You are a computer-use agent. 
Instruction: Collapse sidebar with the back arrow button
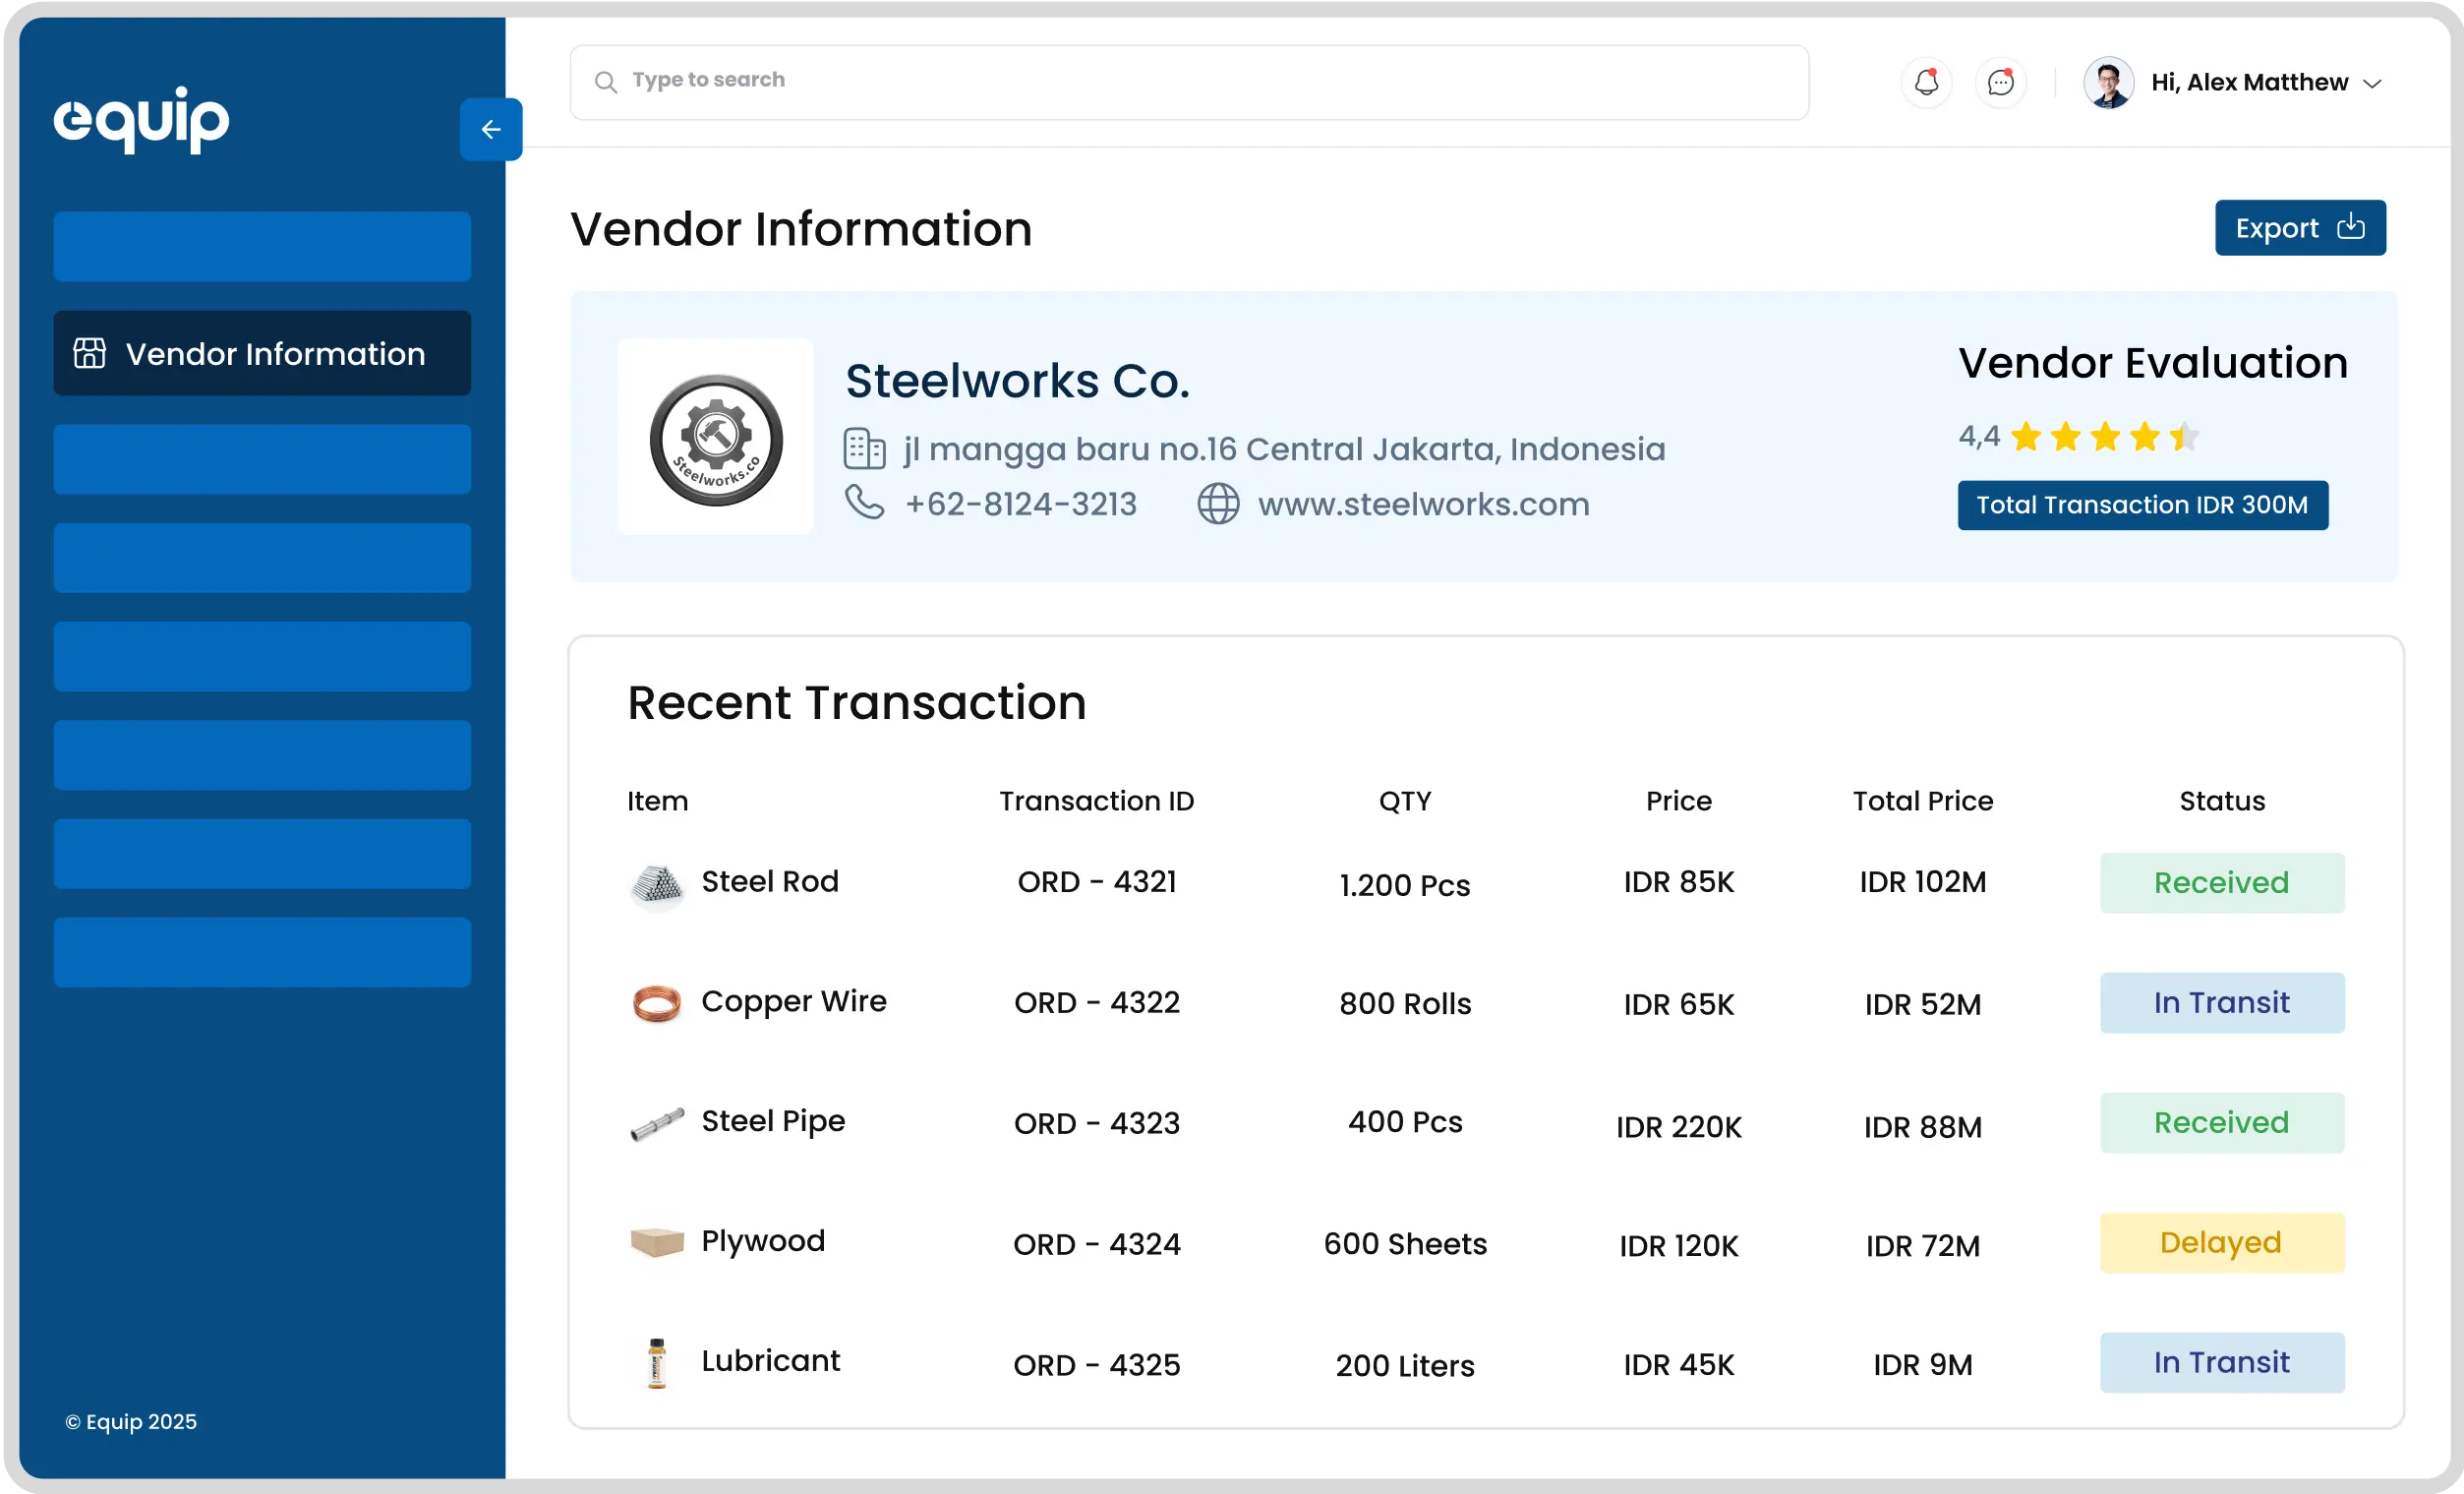pyautogui.click(x=490, y=129)
